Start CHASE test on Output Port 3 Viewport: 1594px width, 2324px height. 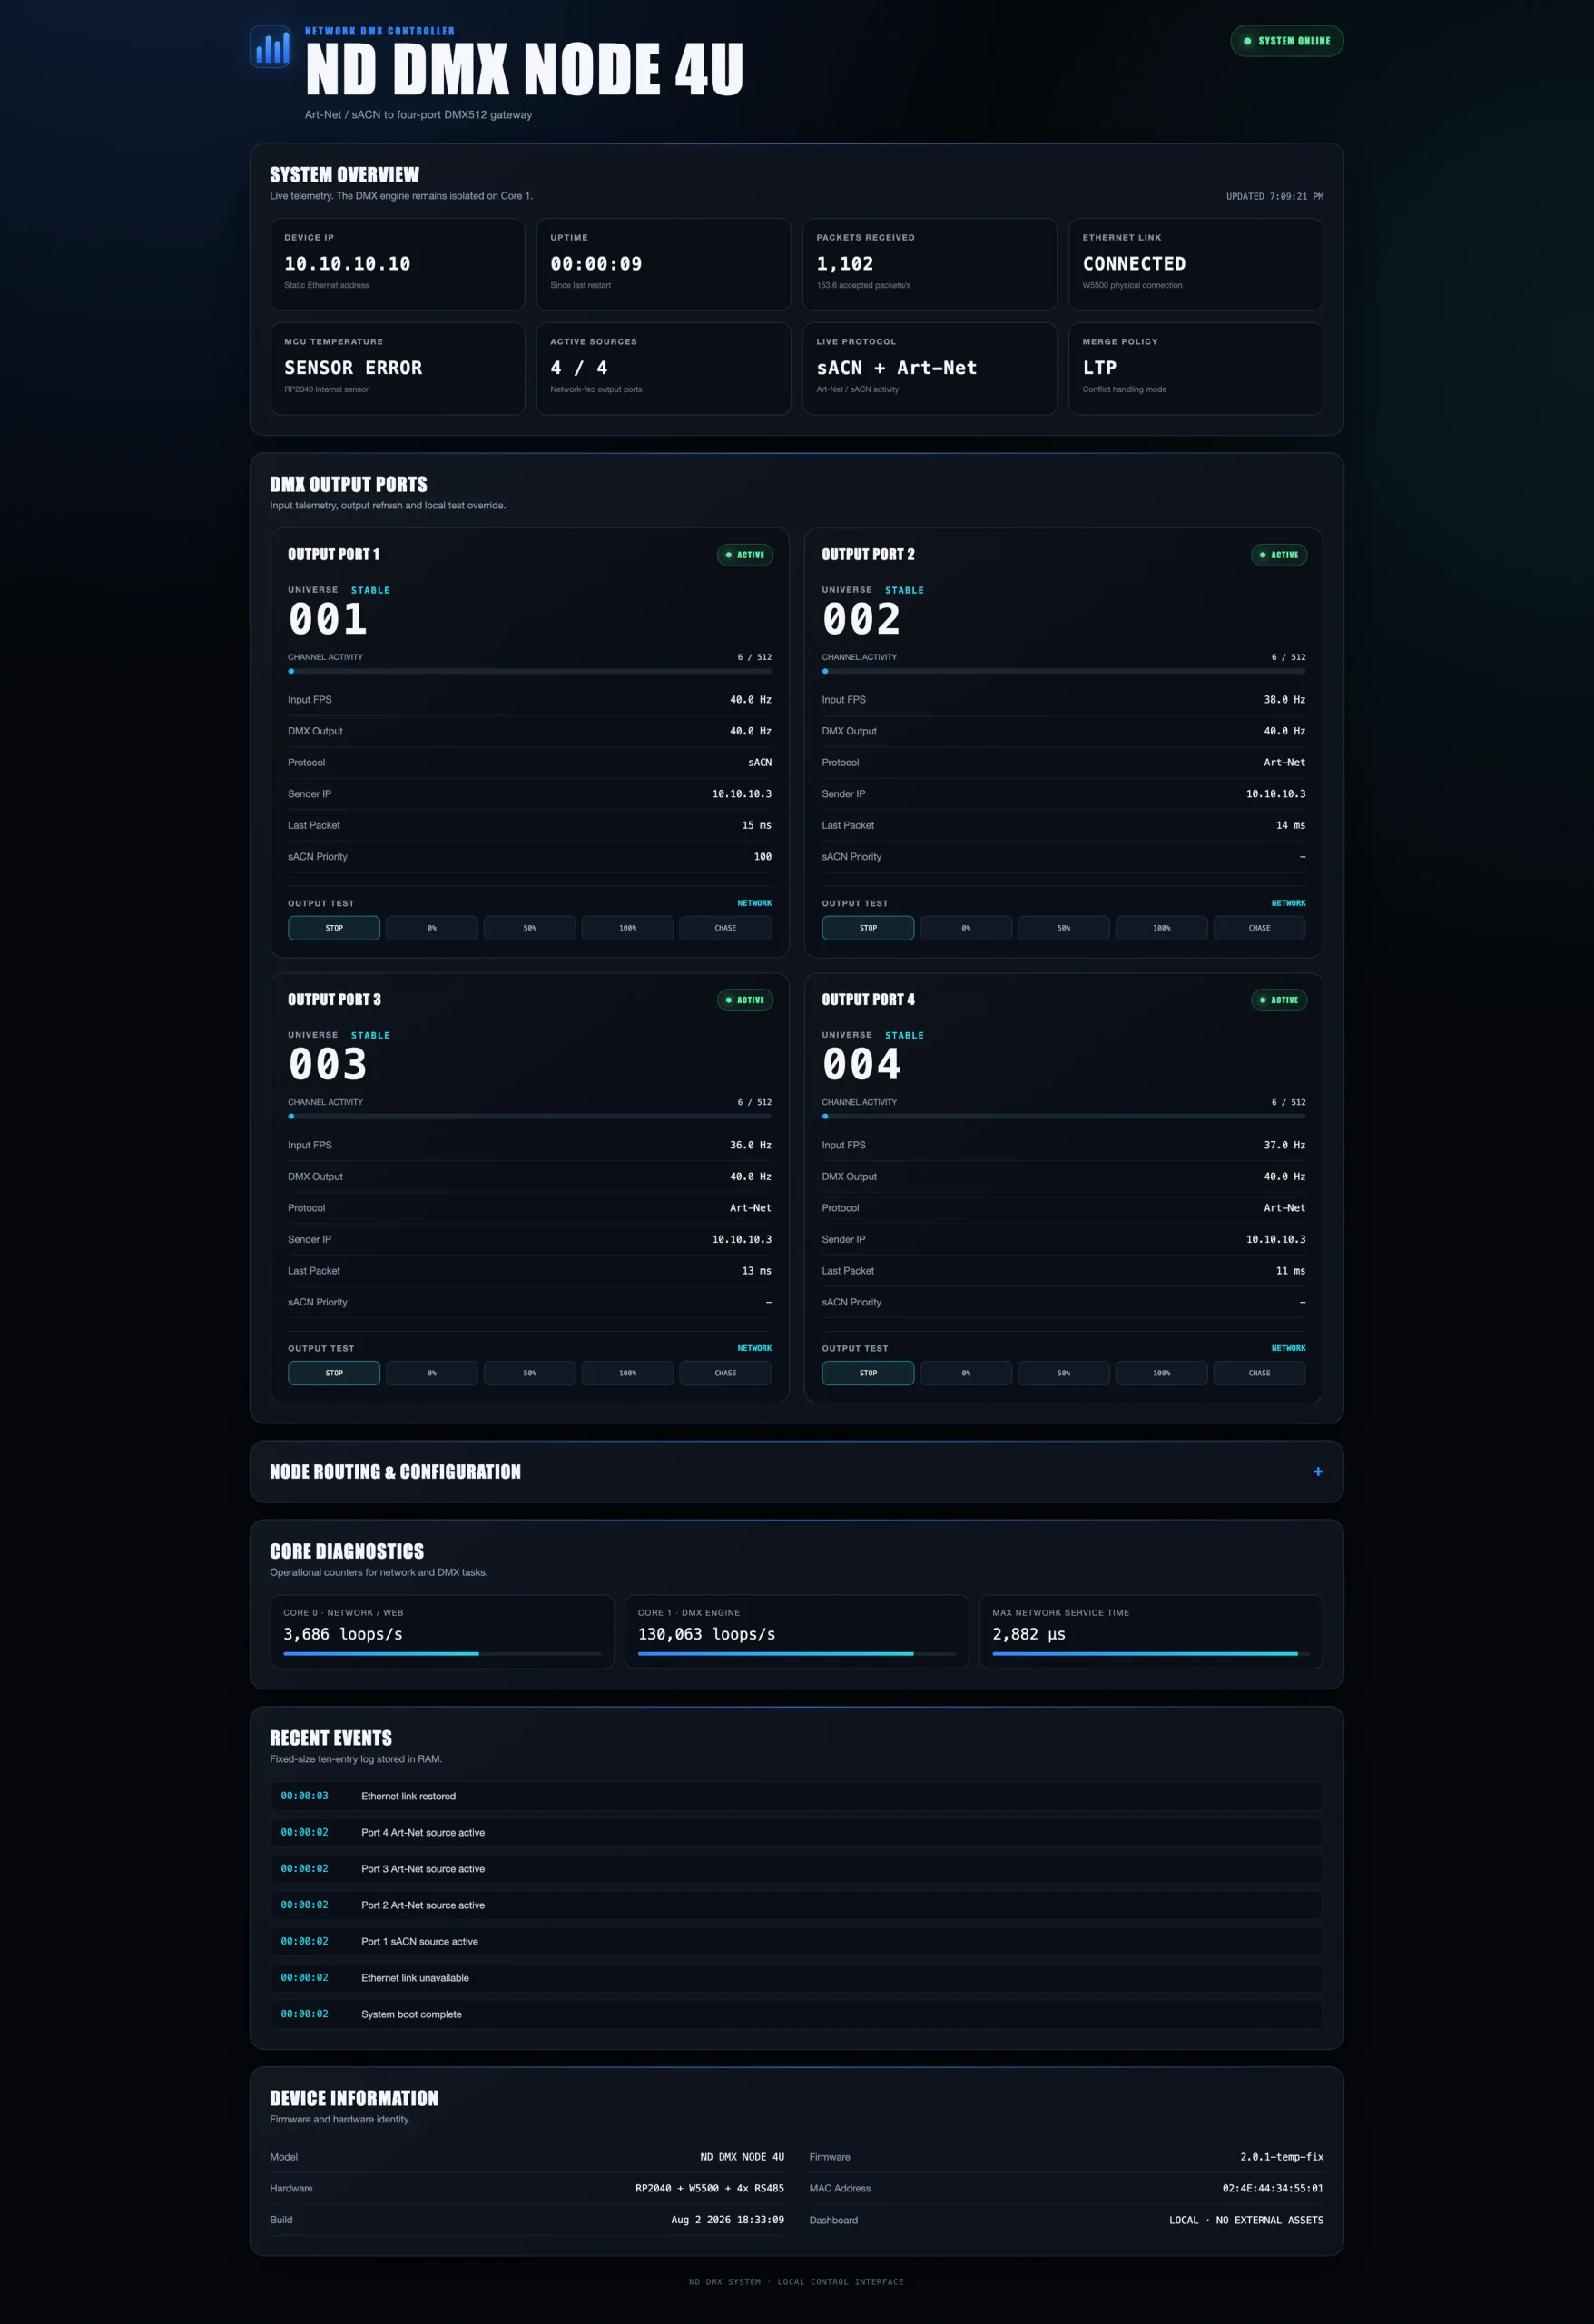click(725, 1373)
